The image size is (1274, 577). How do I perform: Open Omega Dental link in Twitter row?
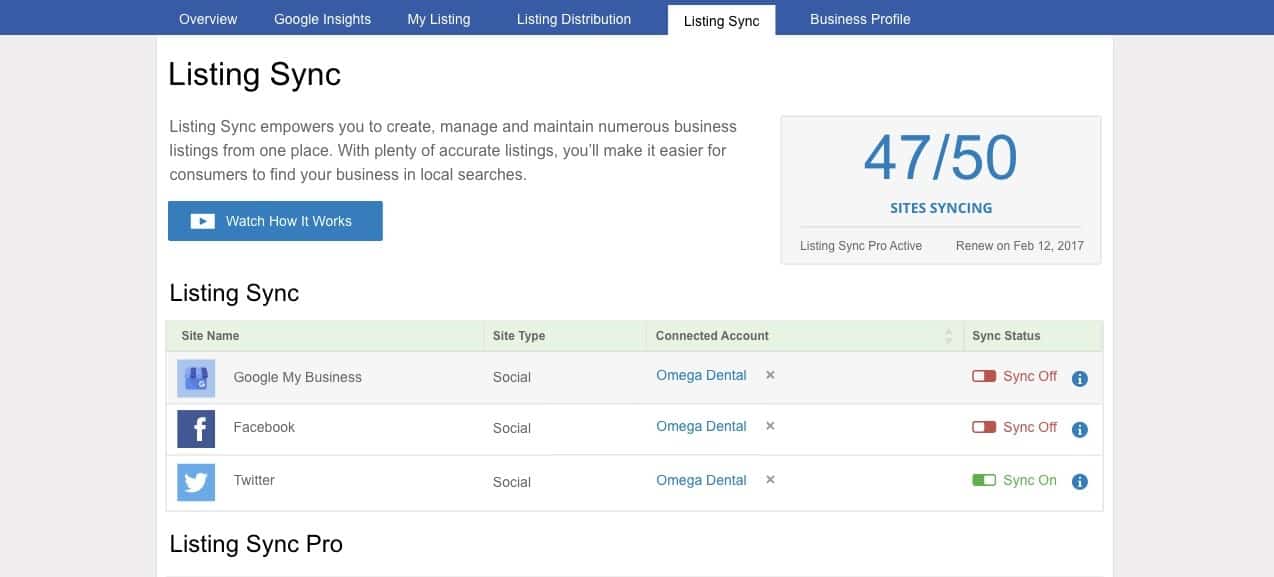point(701,480)
